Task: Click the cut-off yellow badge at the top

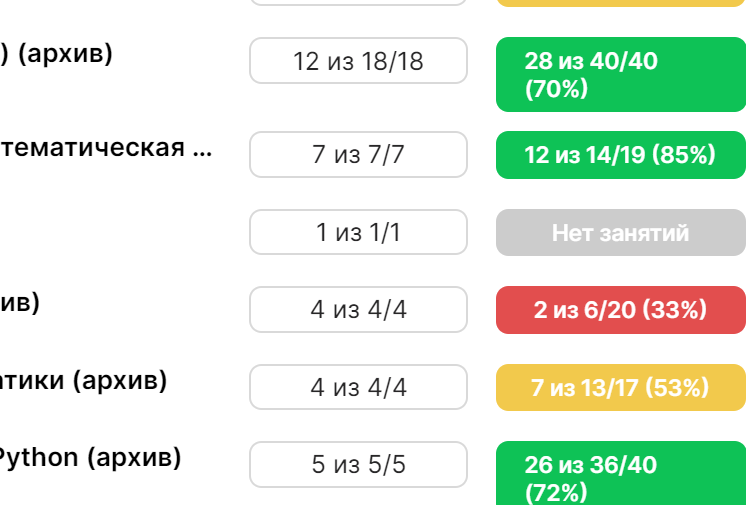Action: [621, 3]
